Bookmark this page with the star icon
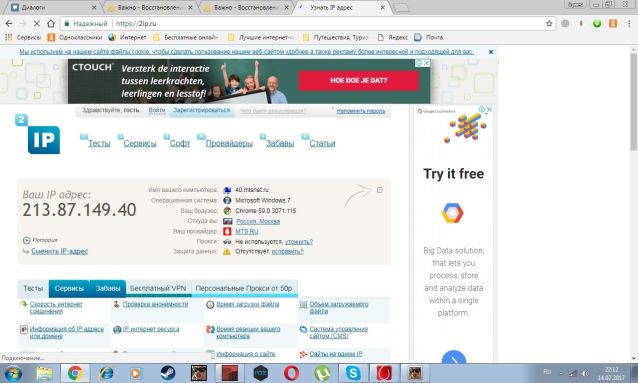Screen dimensions: 638x383 coord(549,24)
